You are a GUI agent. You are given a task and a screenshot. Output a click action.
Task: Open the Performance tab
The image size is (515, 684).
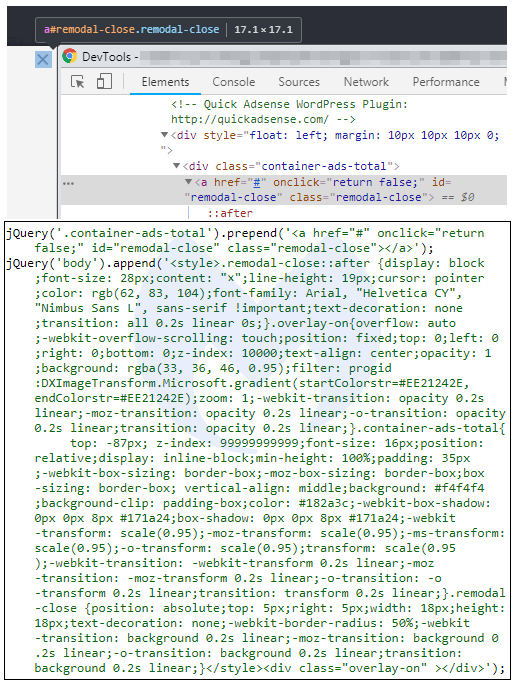coord(446,82)
